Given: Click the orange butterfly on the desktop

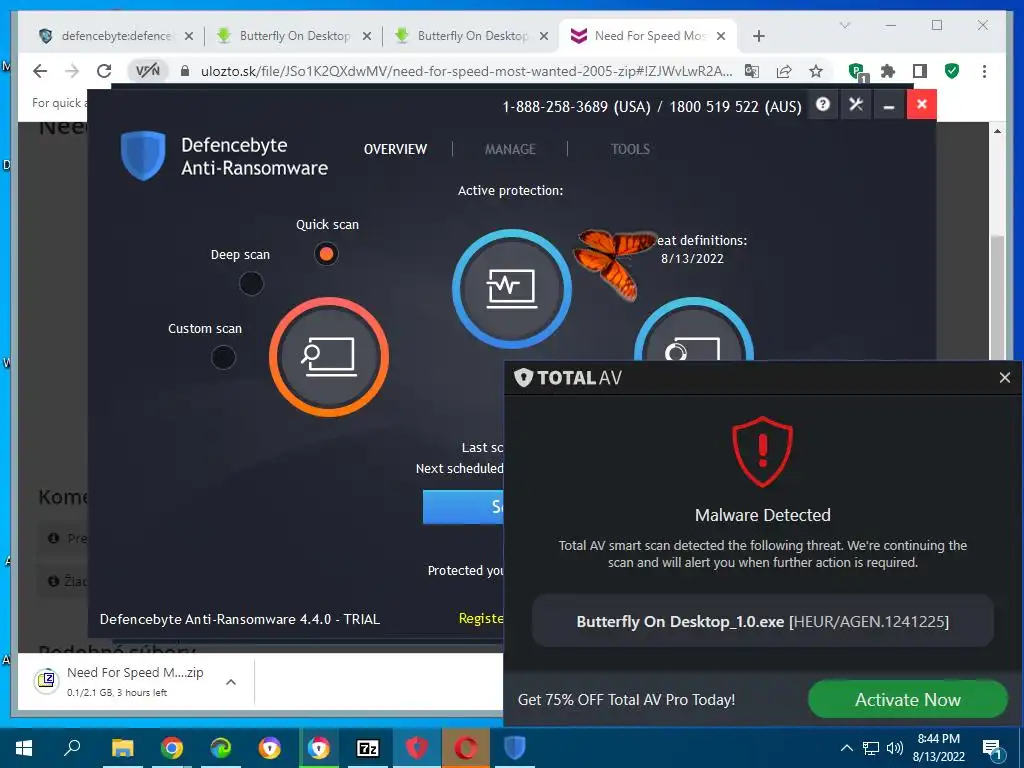Looking at the screenshot, I should 613,263.
